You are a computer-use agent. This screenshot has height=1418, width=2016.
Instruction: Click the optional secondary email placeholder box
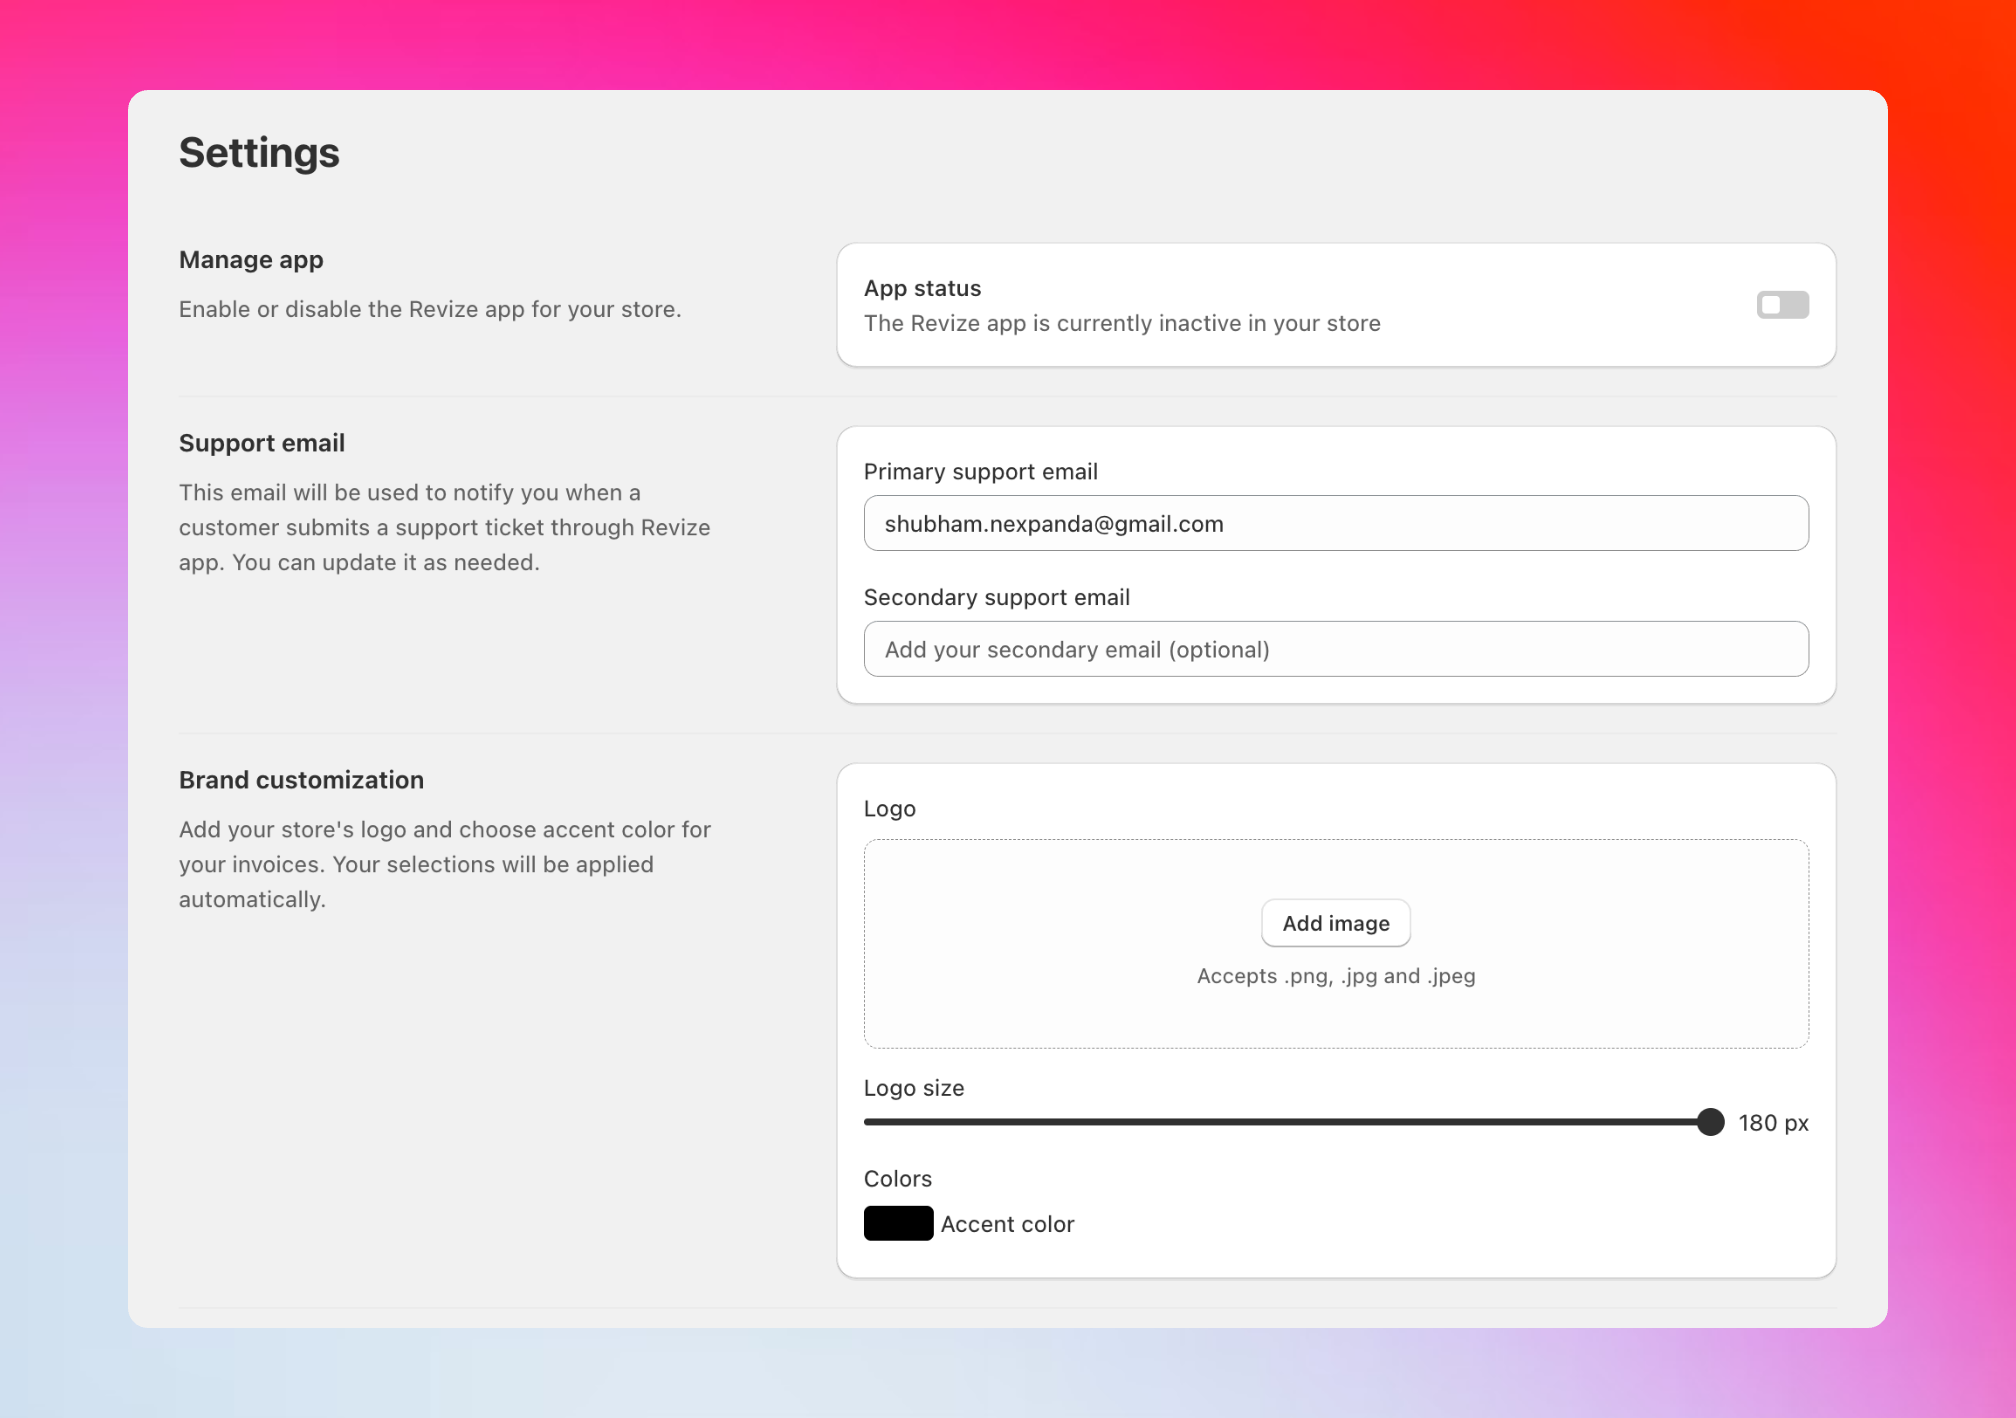coord(1335,649)
